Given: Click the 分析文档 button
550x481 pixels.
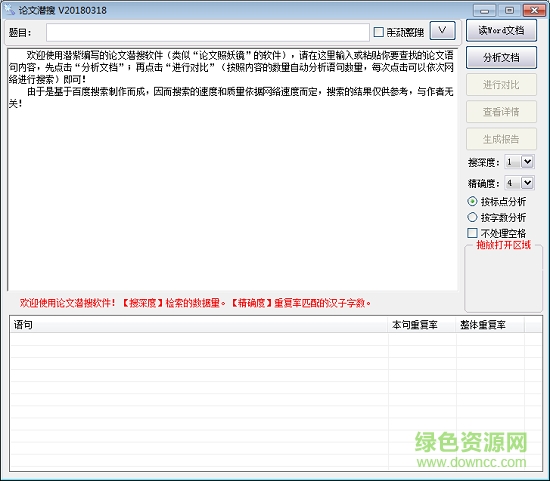Looking at the screenshot, I should click(x=501, y=58).
